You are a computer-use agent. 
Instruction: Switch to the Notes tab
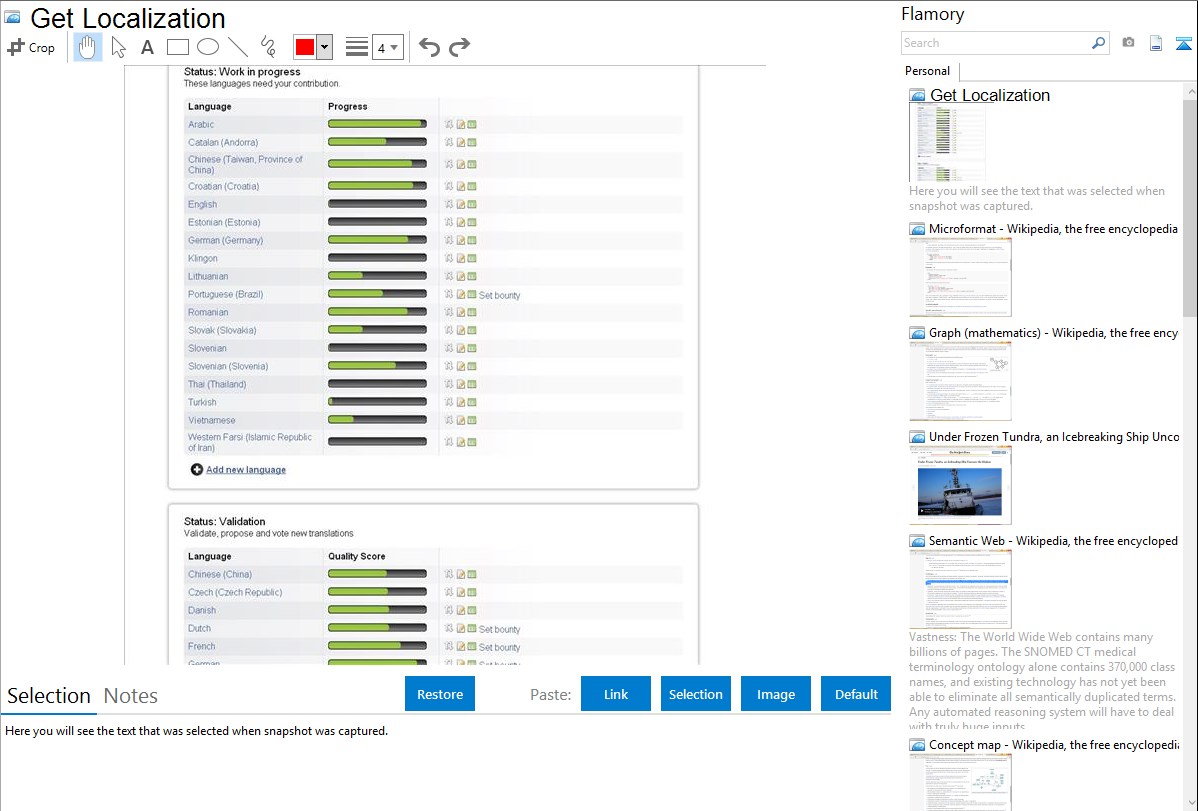[131, 696]
